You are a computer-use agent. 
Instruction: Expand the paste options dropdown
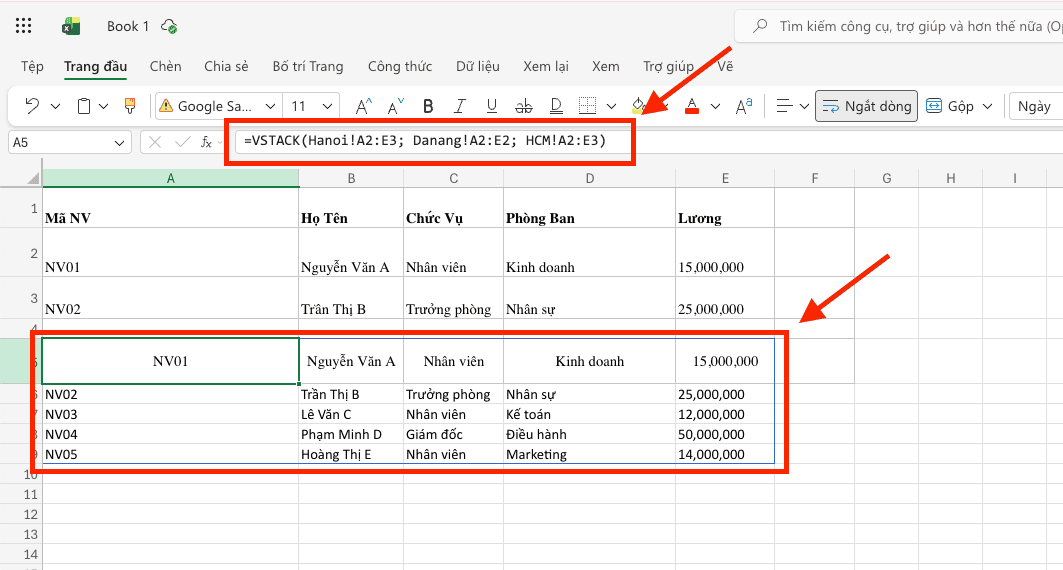point(103,106)
